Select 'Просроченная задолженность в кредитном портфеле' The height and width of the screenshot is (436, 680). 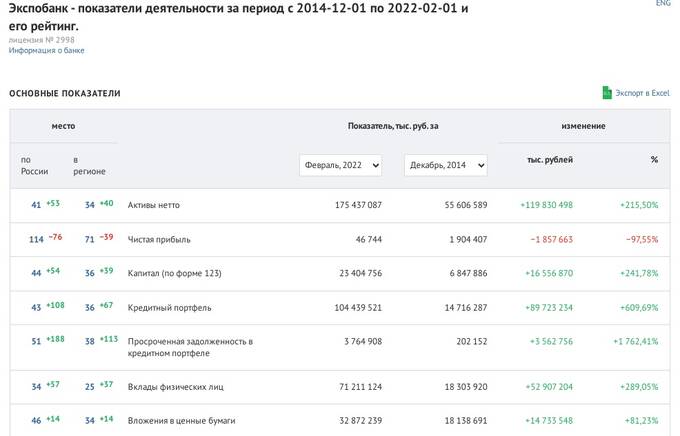coord(189,347)
